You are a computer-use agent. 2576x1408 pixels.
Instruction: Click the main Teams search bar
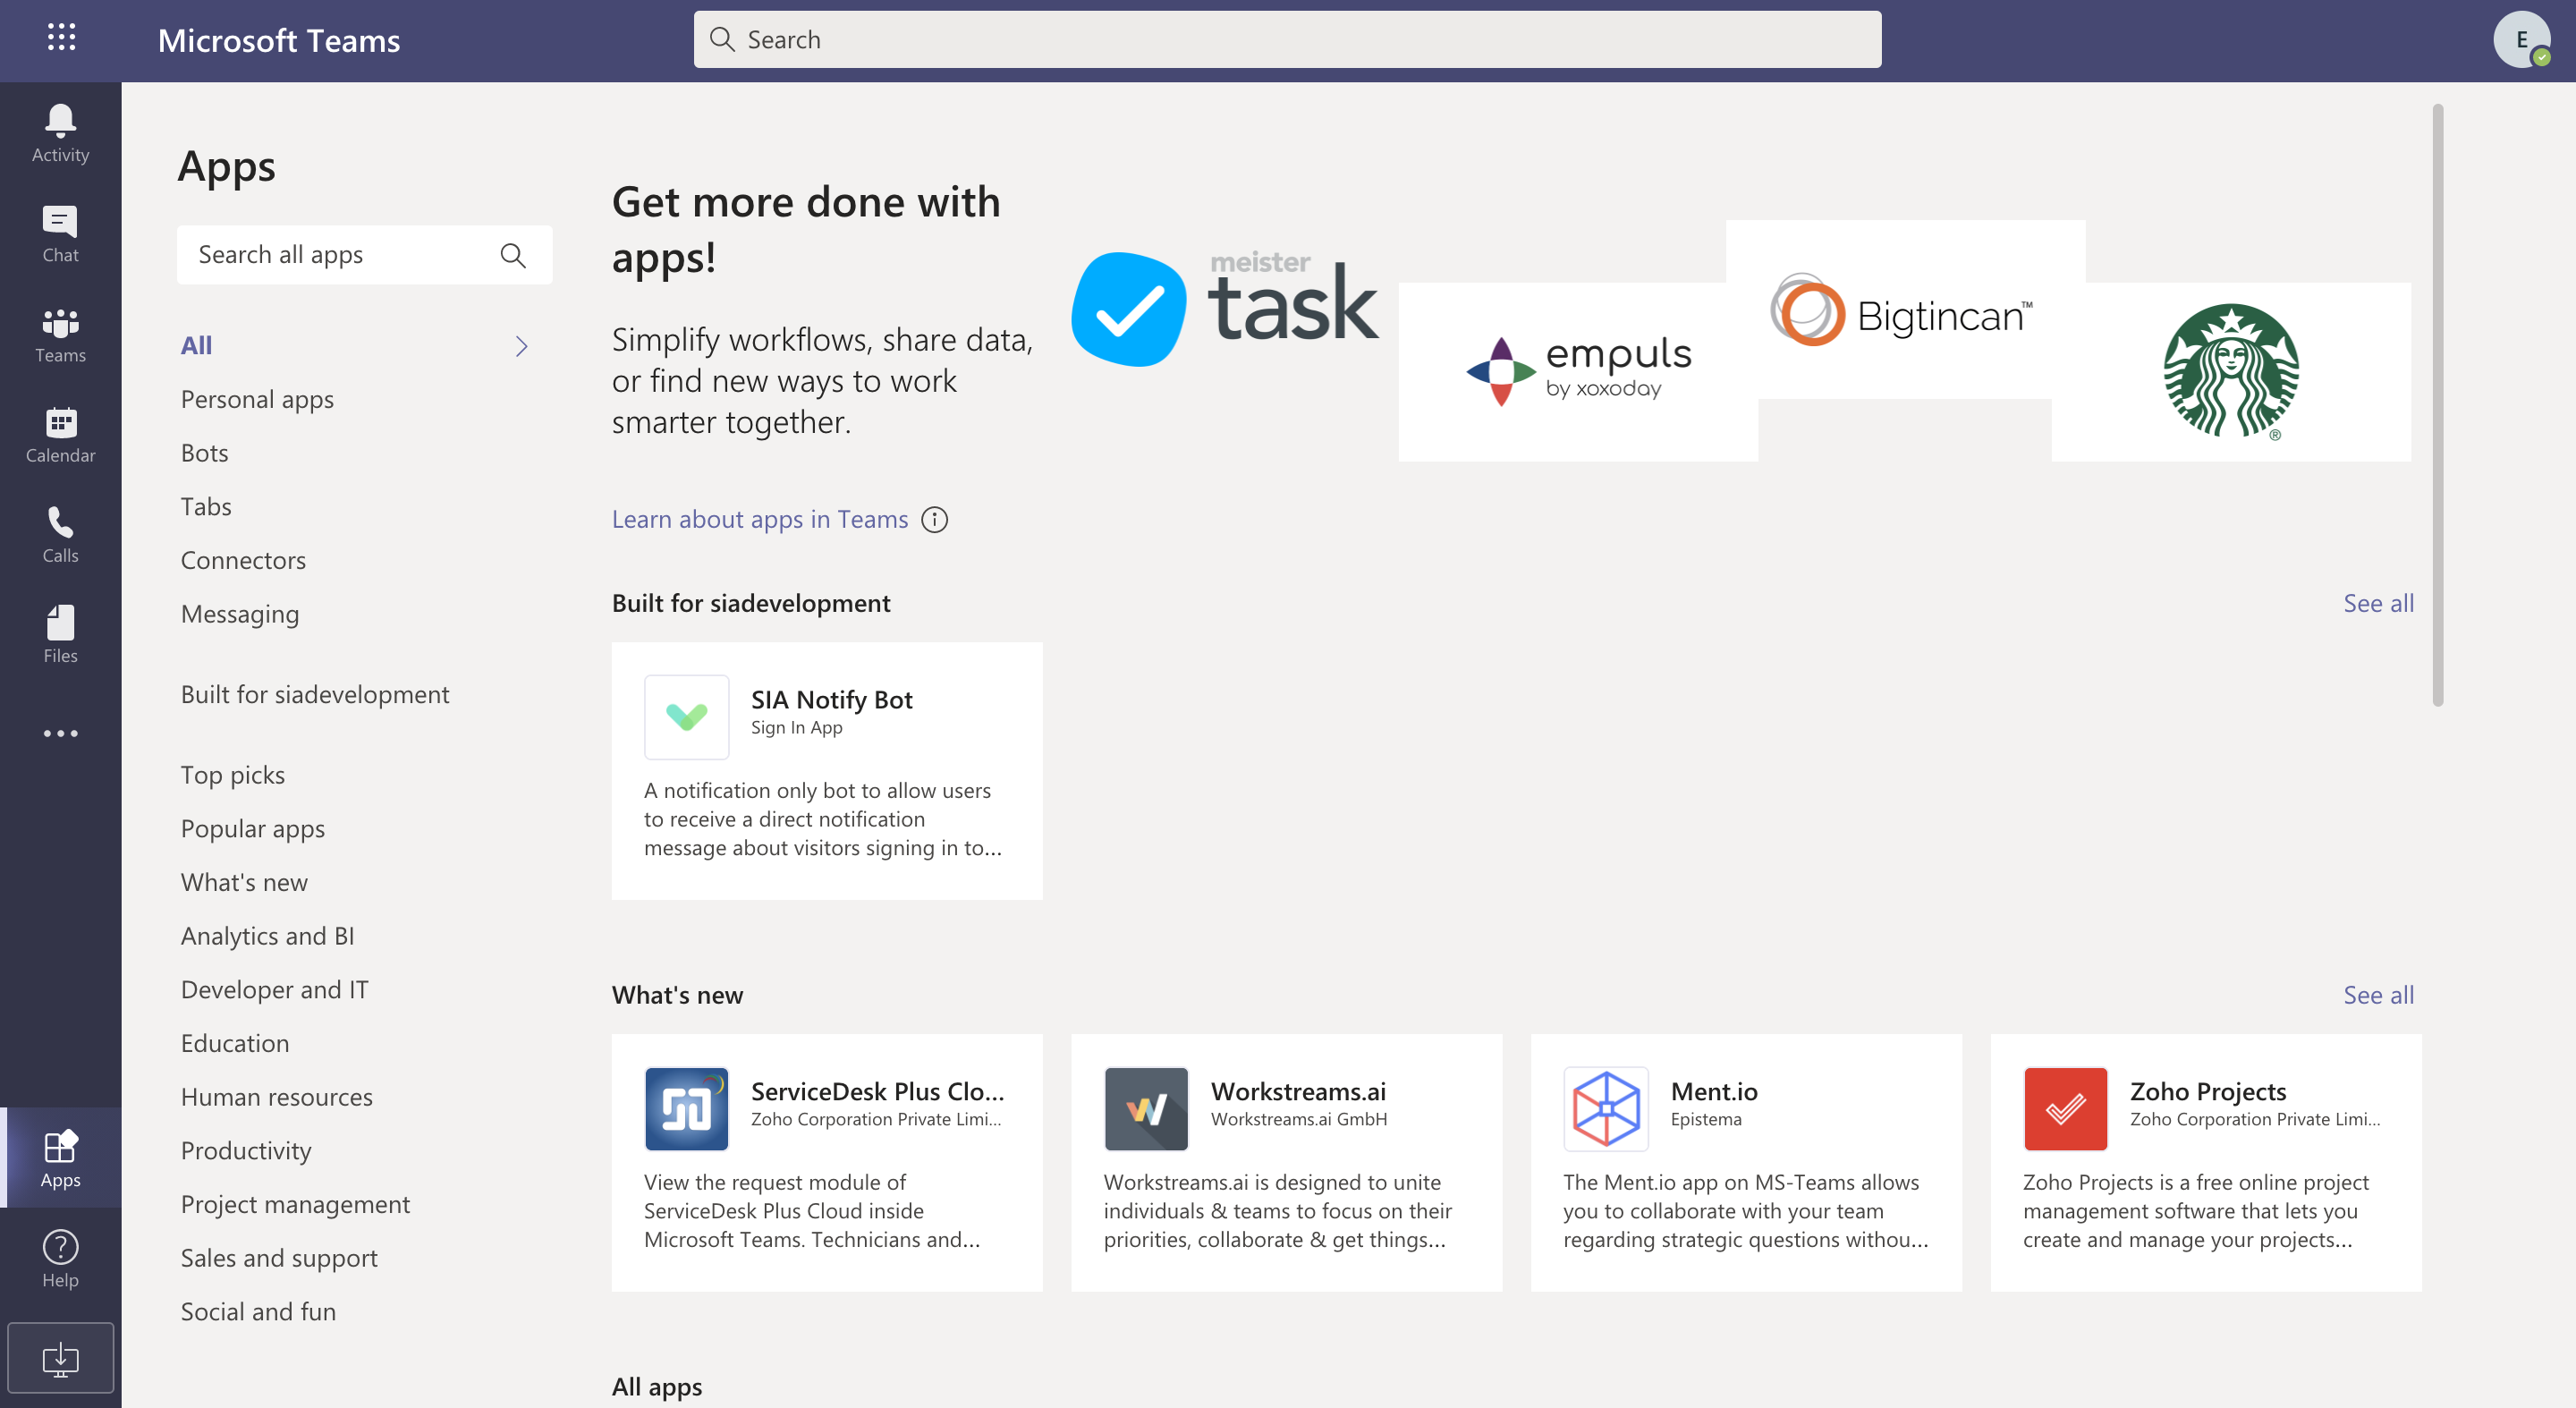click(x=1286, y=38)
